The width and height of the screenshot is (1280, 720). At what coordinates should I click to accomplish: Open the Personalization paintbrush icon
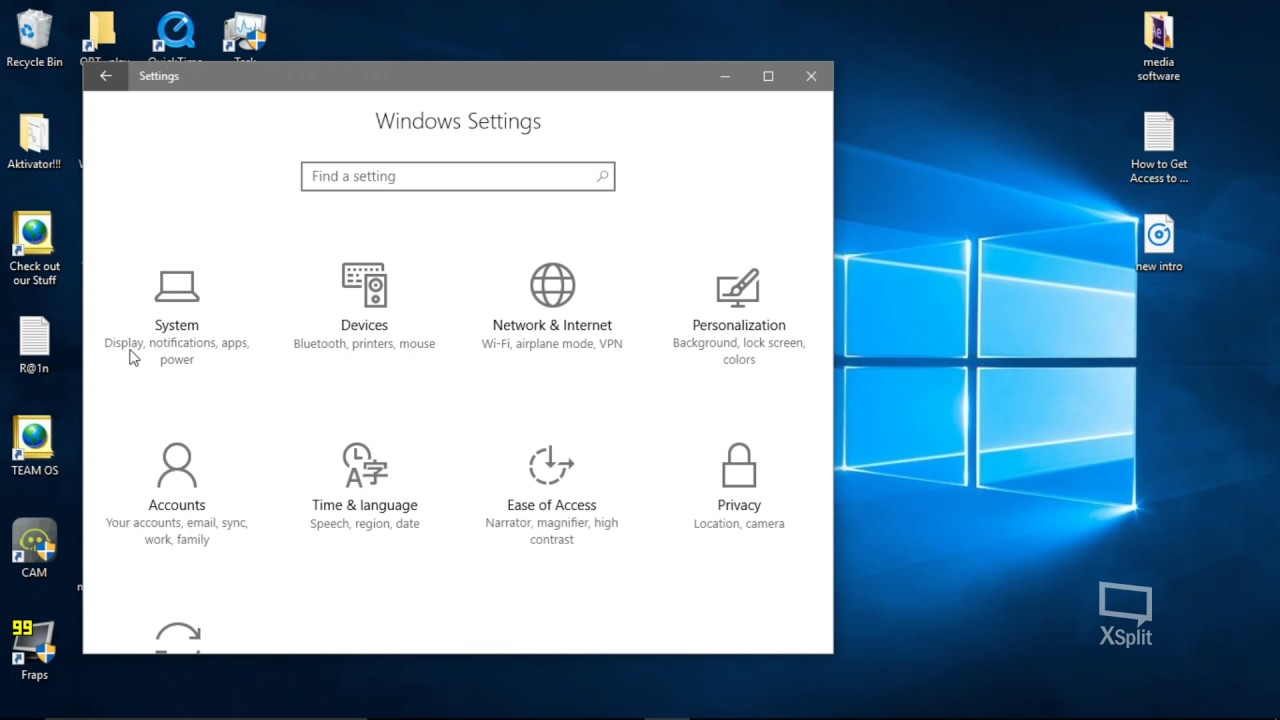(739, 286)
